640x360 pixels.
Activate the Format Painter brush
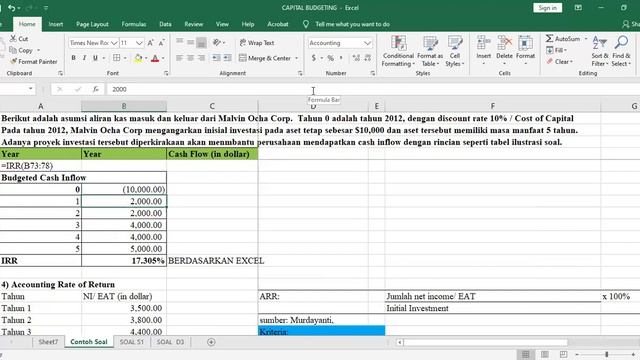(13, 61)
